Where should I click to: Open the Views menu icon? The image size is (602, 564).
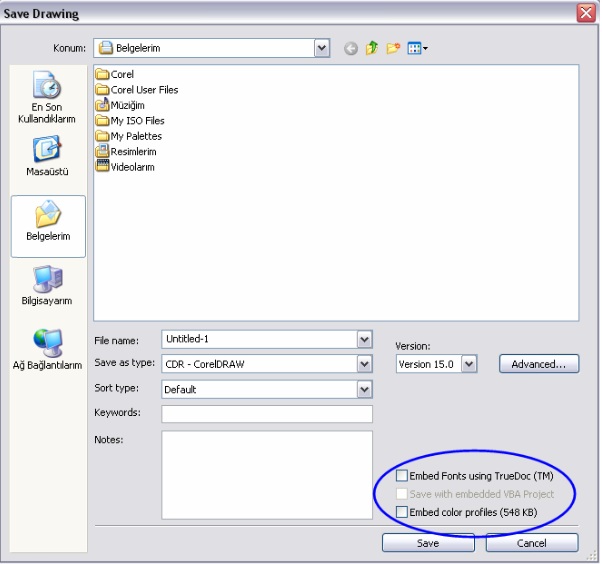tap(418, 48)
